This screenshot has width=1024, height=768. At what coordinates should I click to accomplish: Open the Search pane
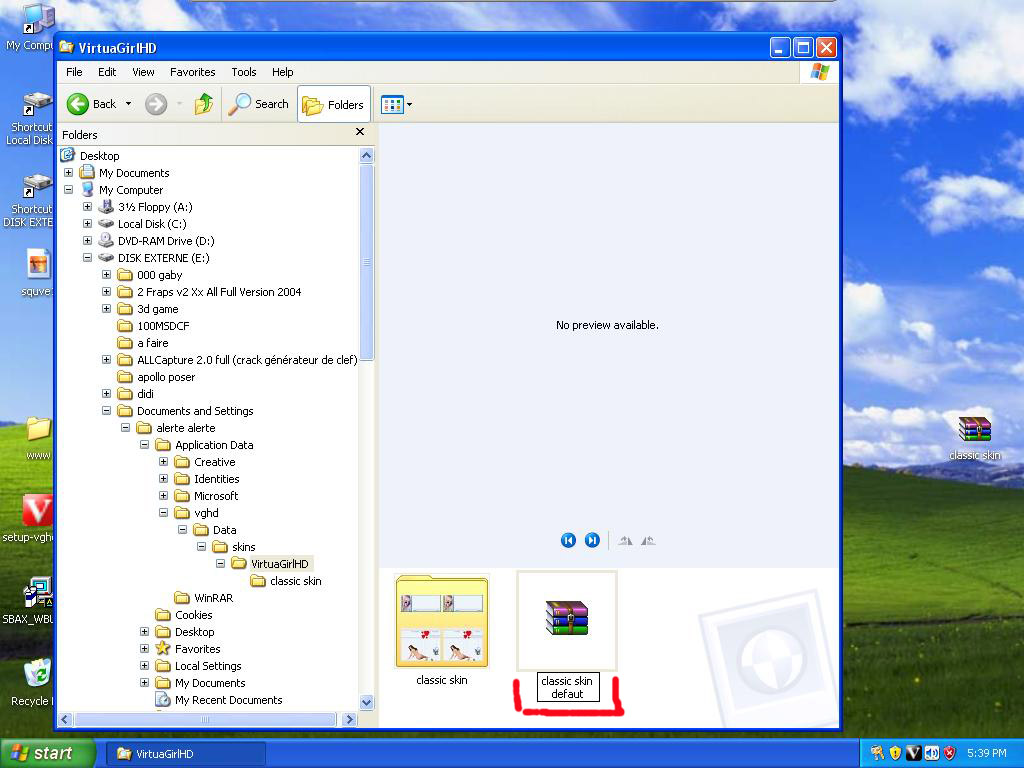click(259, 104)
